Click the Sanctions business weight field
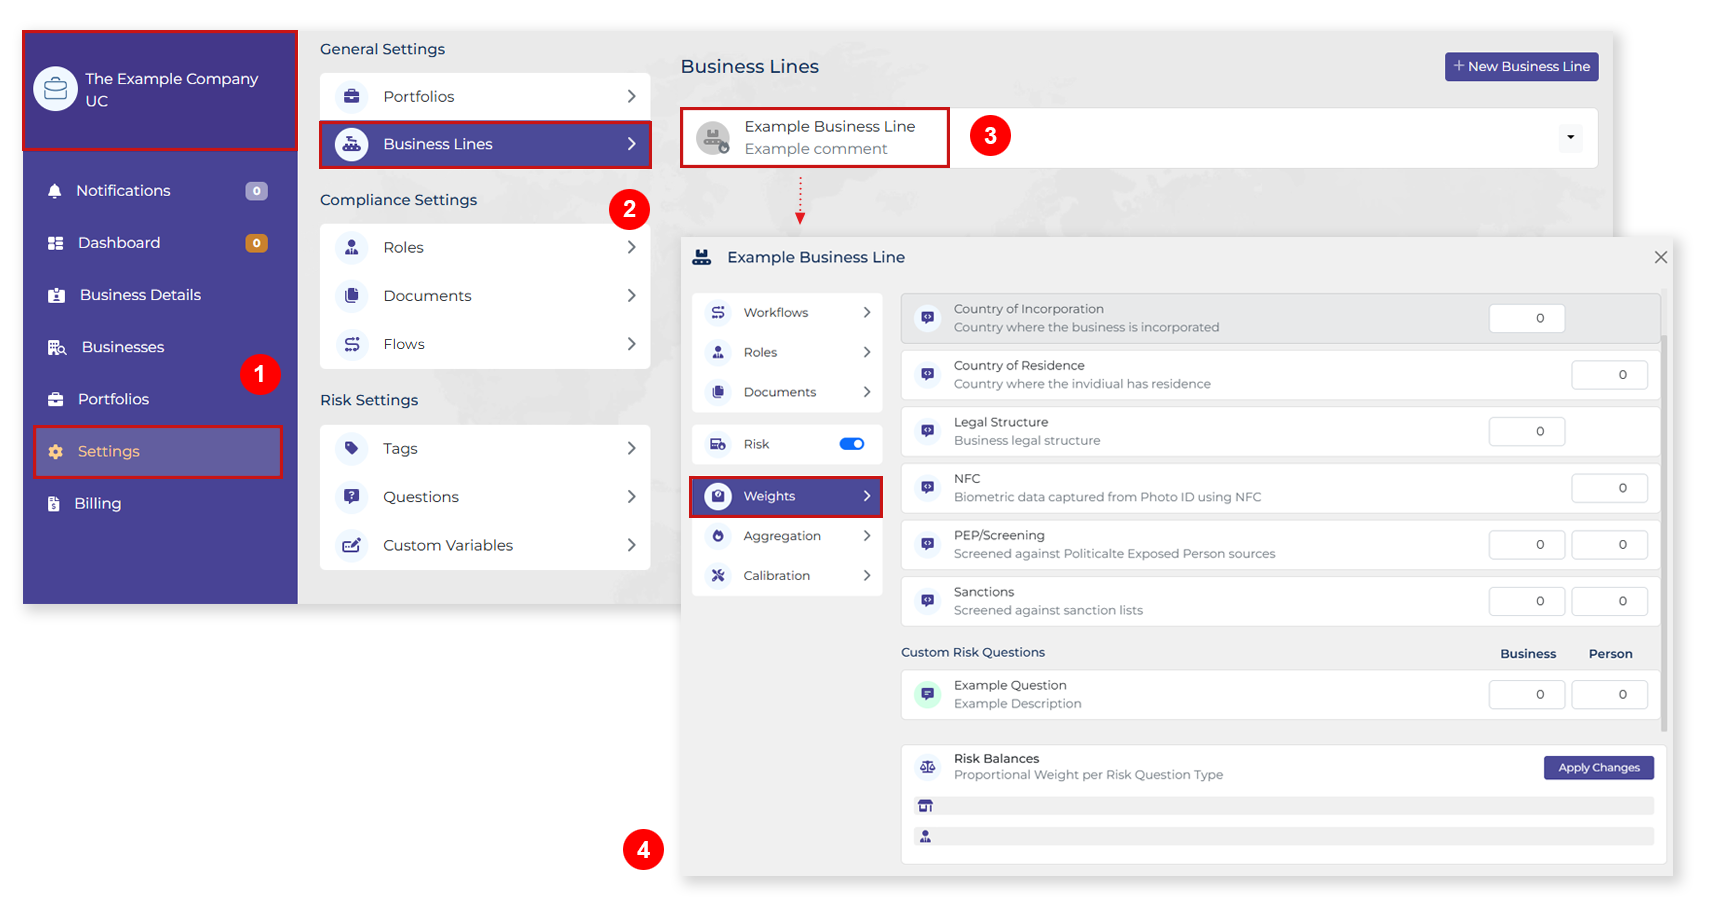Image resolution: width=1711 pixels, height=912 pixels. [1526, 601]
